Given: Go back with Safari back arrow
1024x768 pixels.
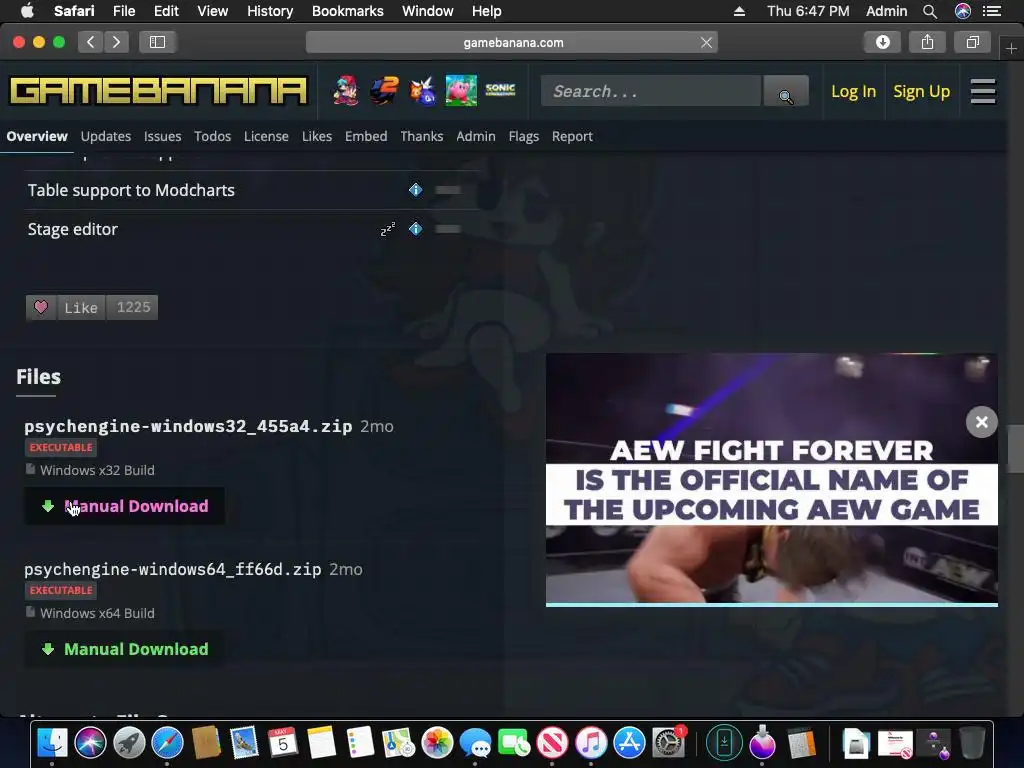Looking at the screenshot, I should click(91, 42).
